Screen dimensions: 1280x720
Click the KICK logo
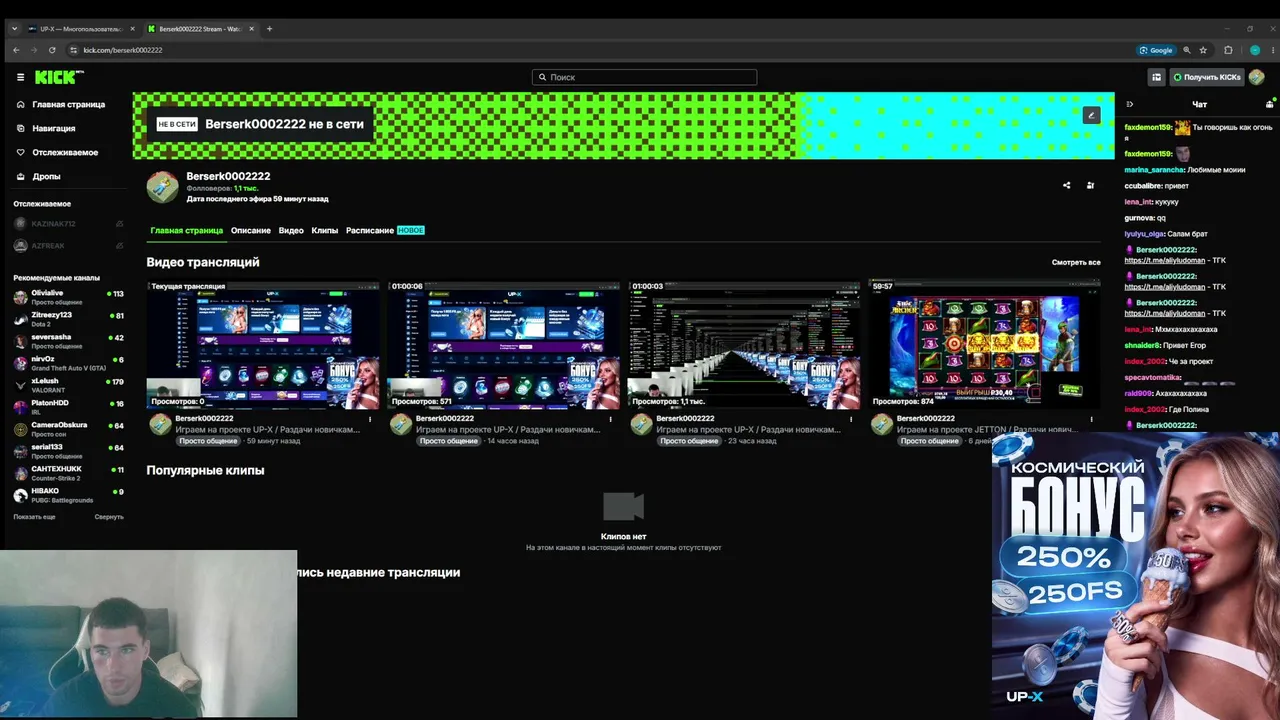(x=59, y=77)
